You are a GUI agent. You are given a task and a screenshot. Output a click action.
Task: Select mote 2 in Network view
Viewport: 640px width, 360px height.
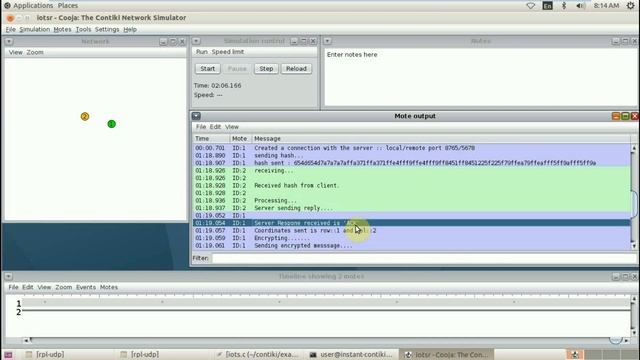tap(84, 116)
